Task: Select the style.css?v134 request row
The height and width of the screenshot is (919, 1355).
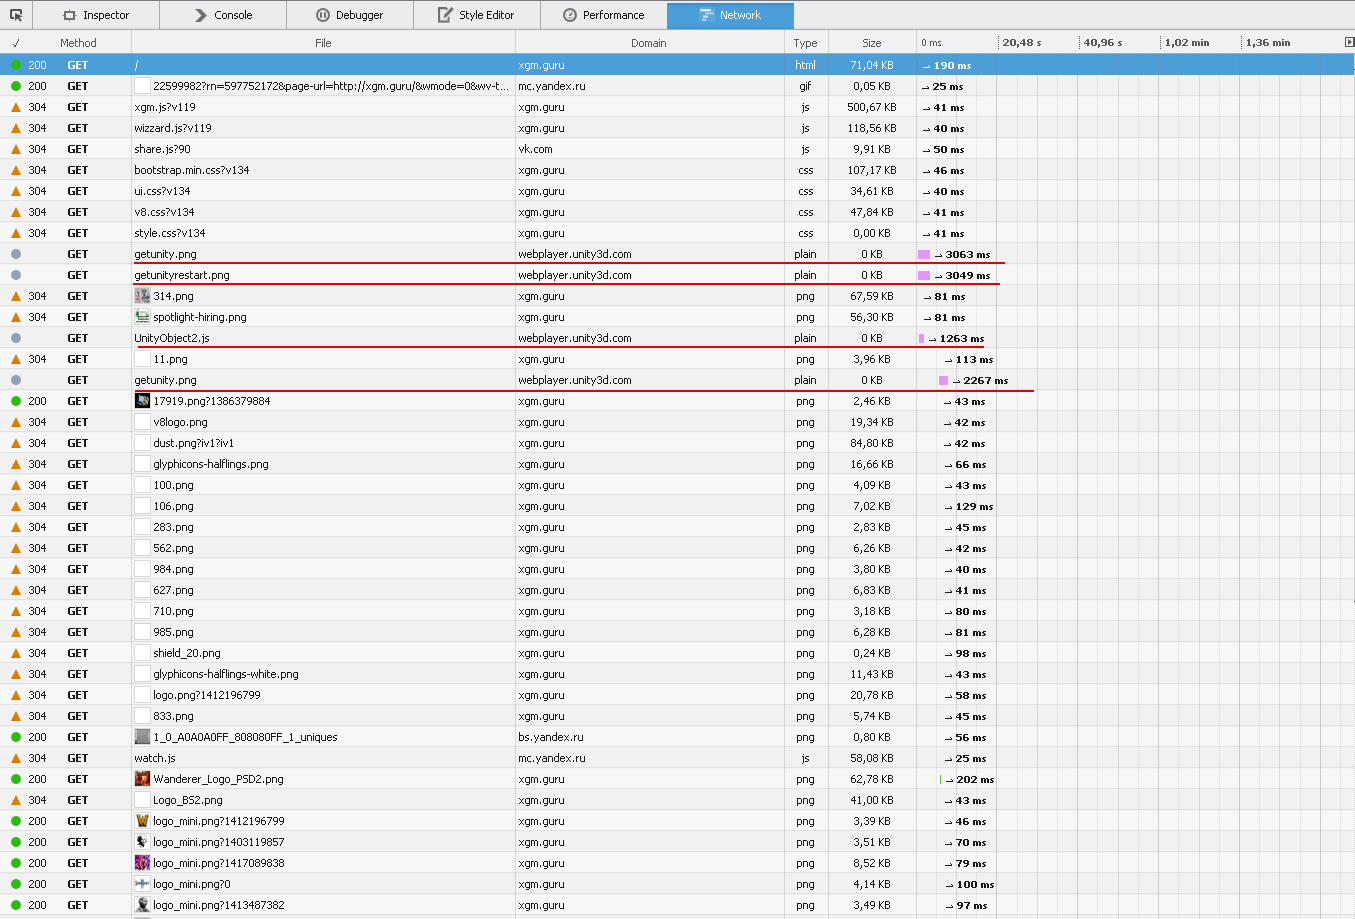Action: pyautogui.click(x=677, y=233)
